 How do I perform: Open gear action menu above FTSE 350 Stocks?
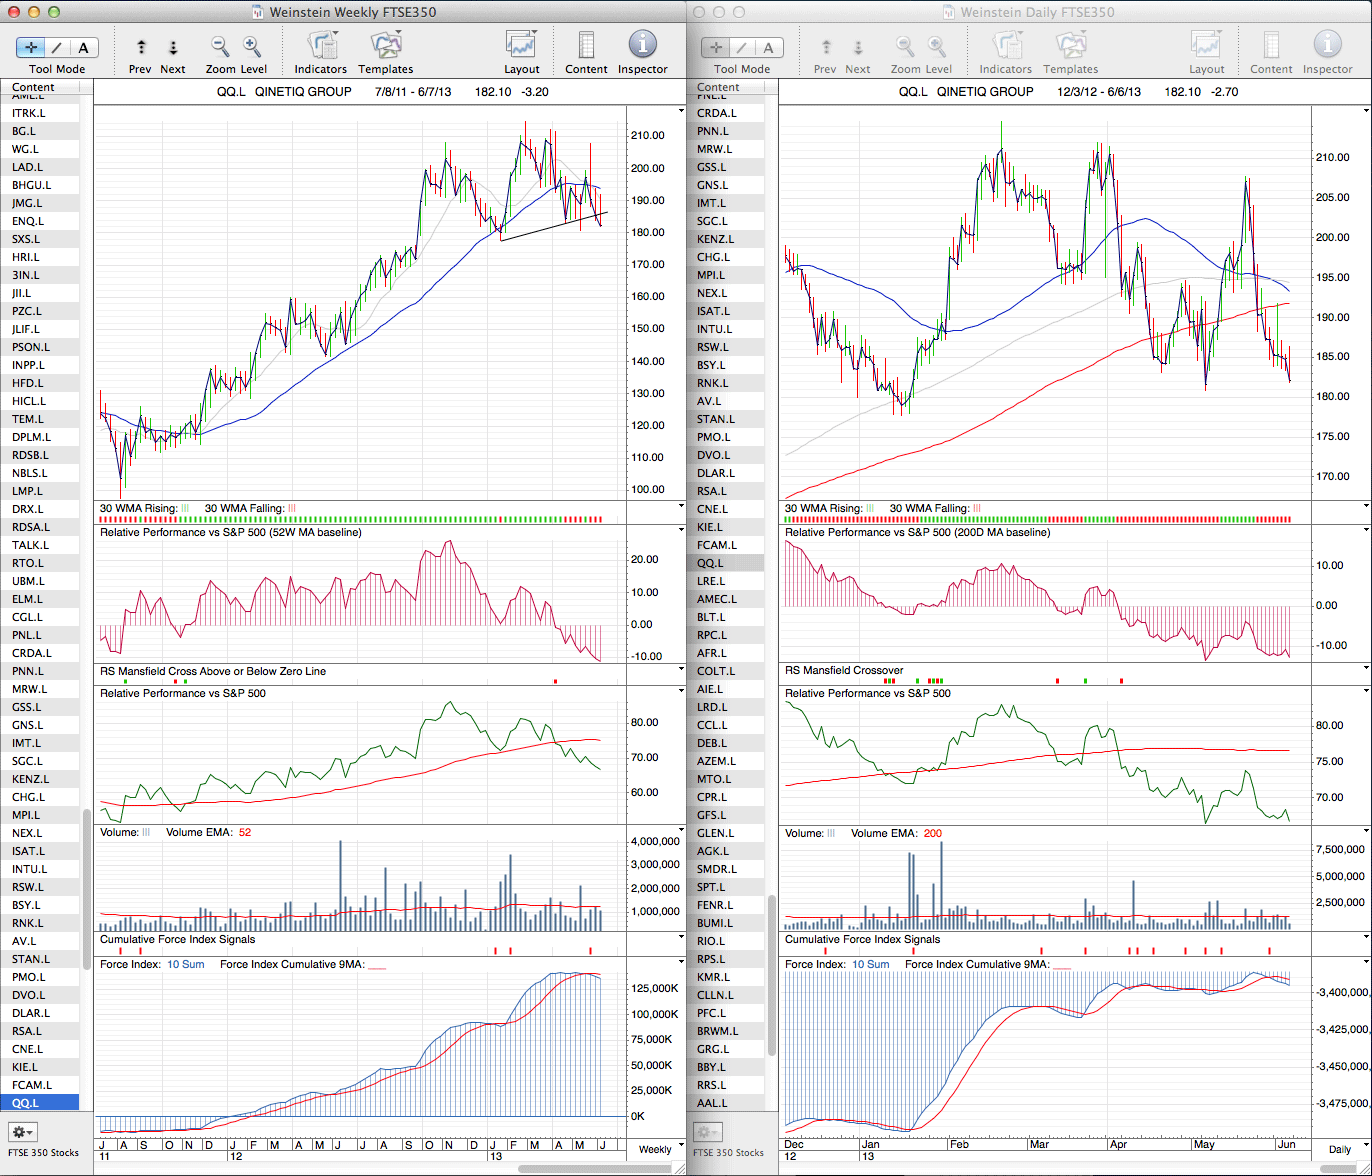click(22, 1133)
